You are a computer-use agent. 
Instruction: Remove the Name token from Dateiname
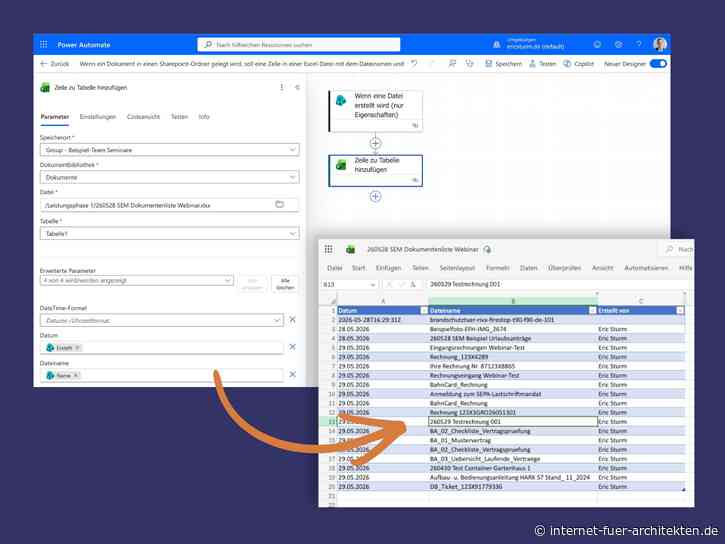point(76,375)
